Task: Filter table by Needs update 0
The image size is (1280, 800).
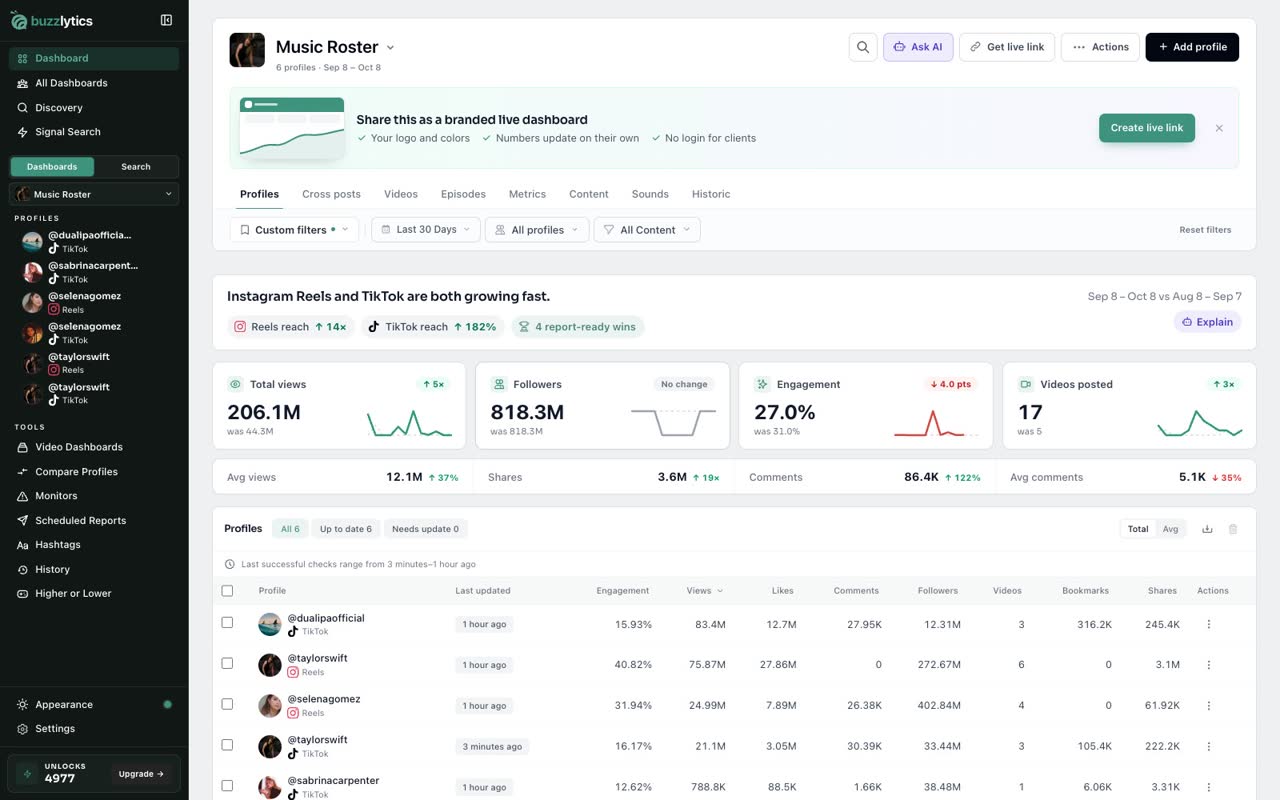Action: [425, 529]
